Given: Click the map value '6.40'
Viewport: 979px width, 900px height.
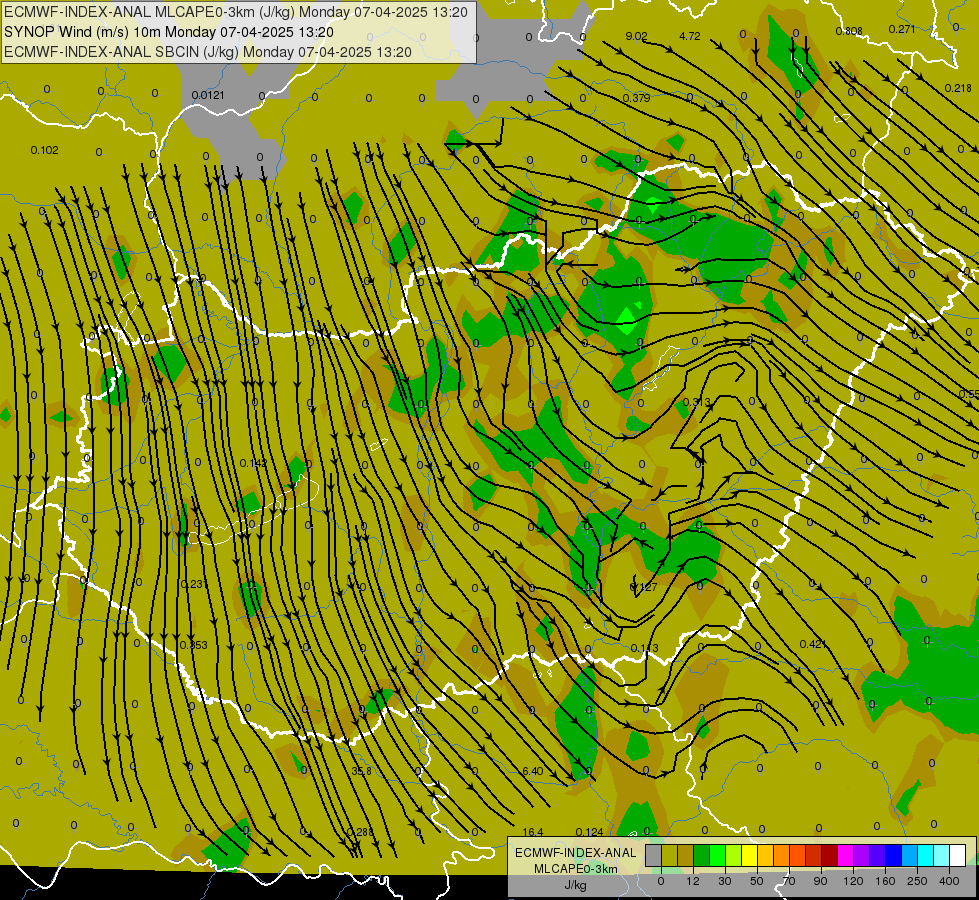Looking at the screenshot, I should pos(533,771).
